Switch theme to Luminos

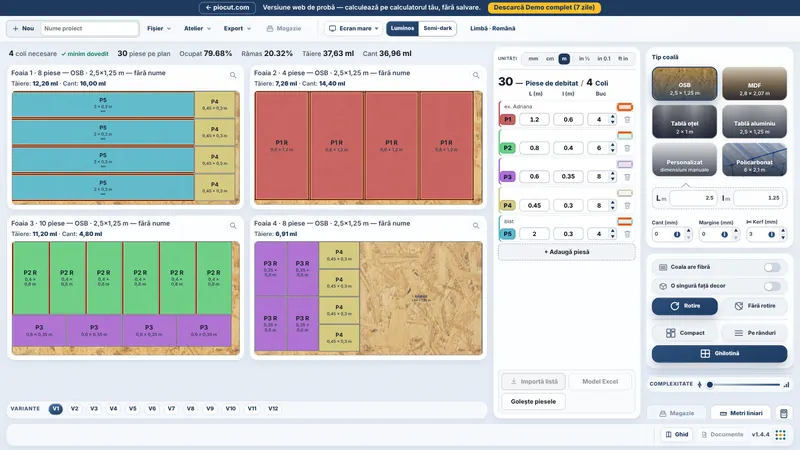click(x=403, y=29)
